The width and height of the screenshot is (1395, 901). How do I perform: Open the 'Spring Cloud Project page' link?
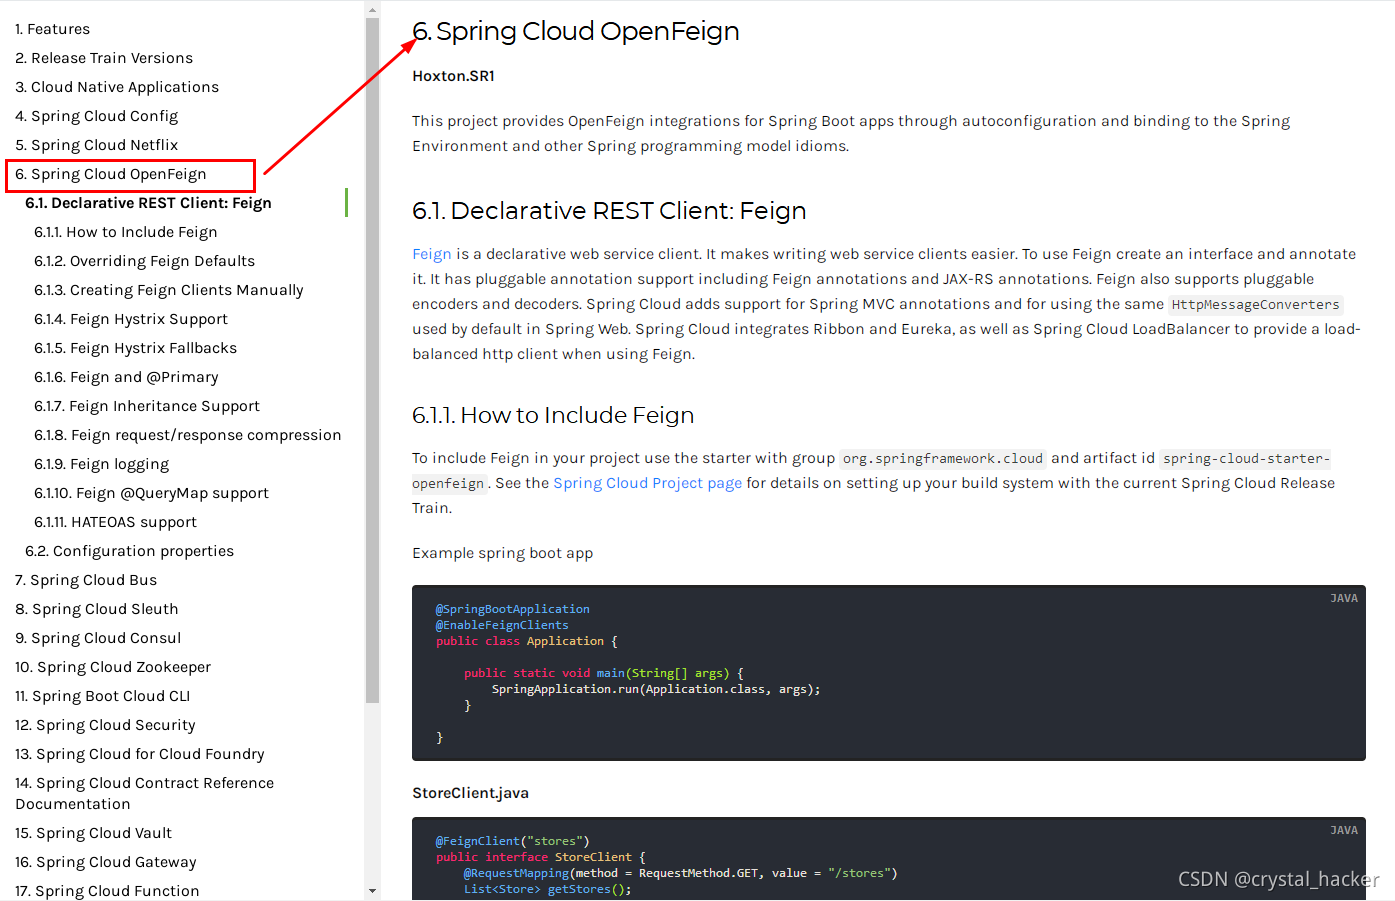(x=648, y=483)
